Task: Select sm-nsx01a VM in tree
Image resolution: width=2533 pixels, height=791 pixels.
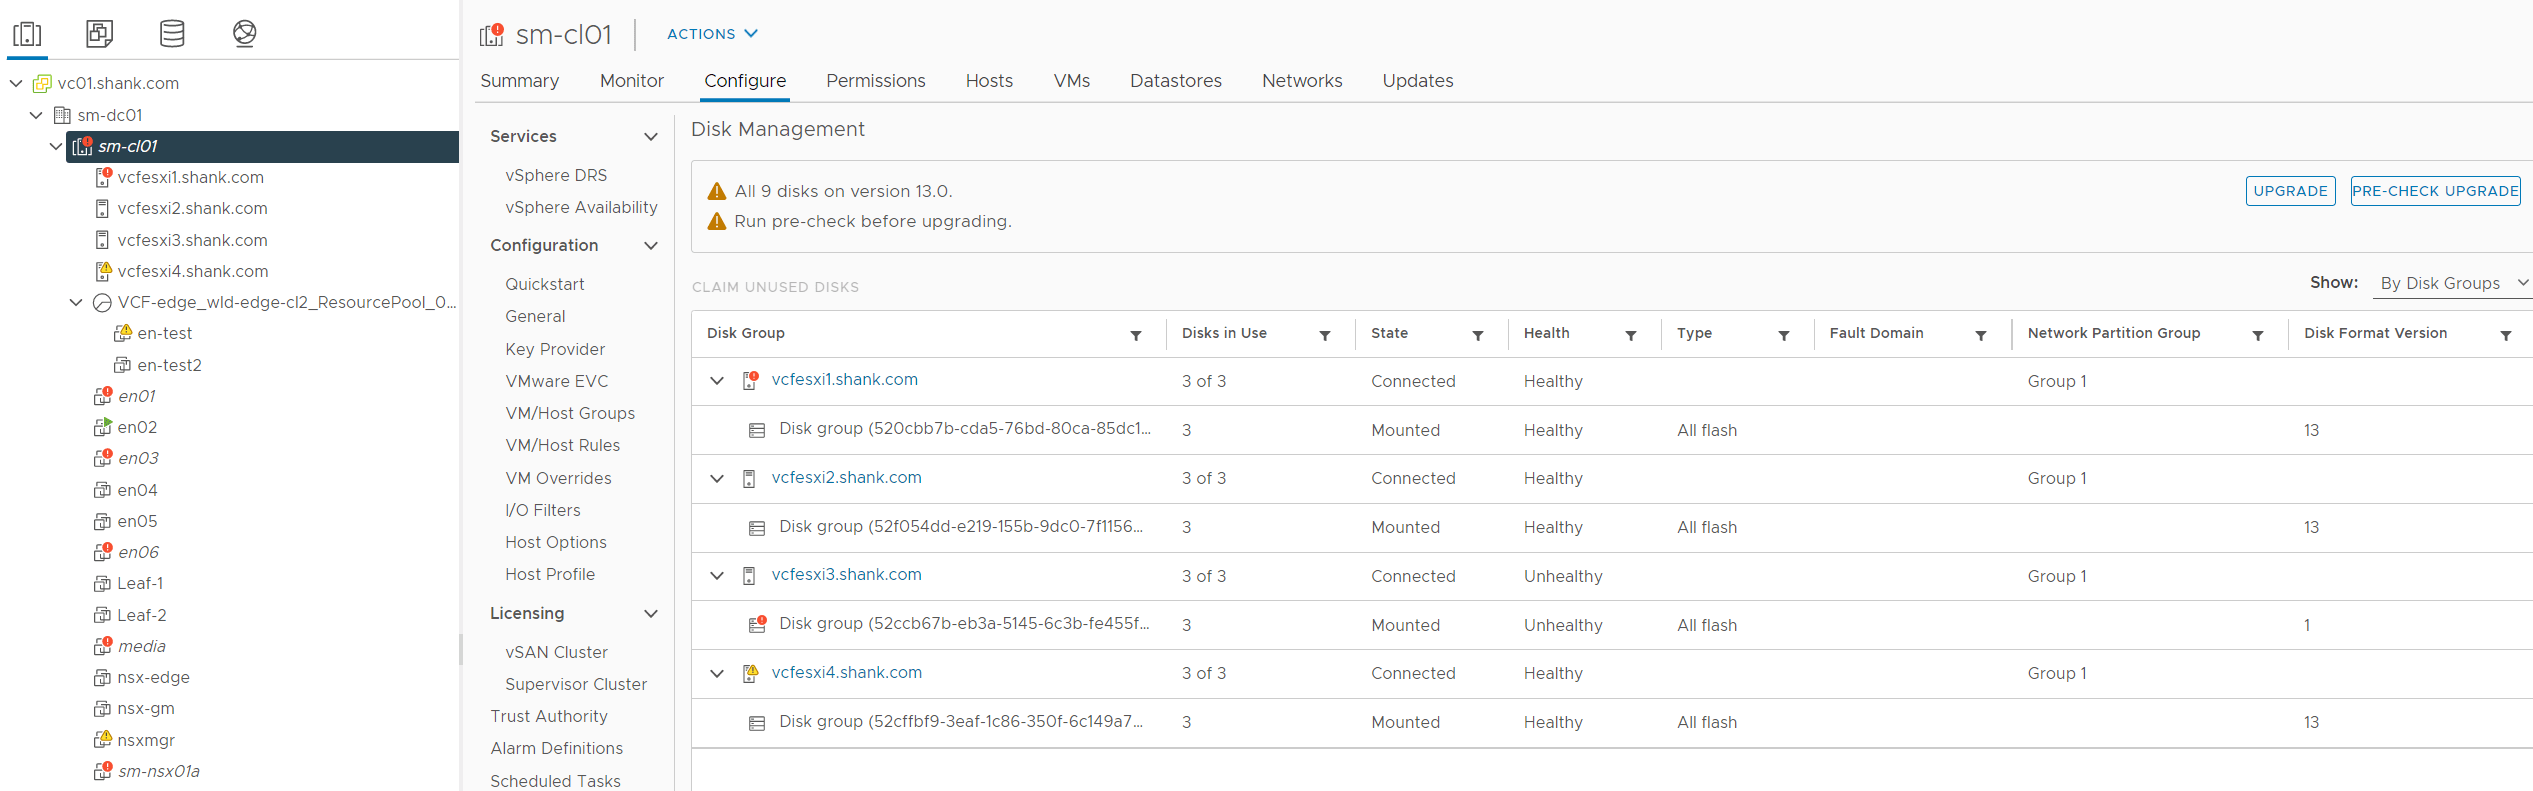Action: point(159,771)
